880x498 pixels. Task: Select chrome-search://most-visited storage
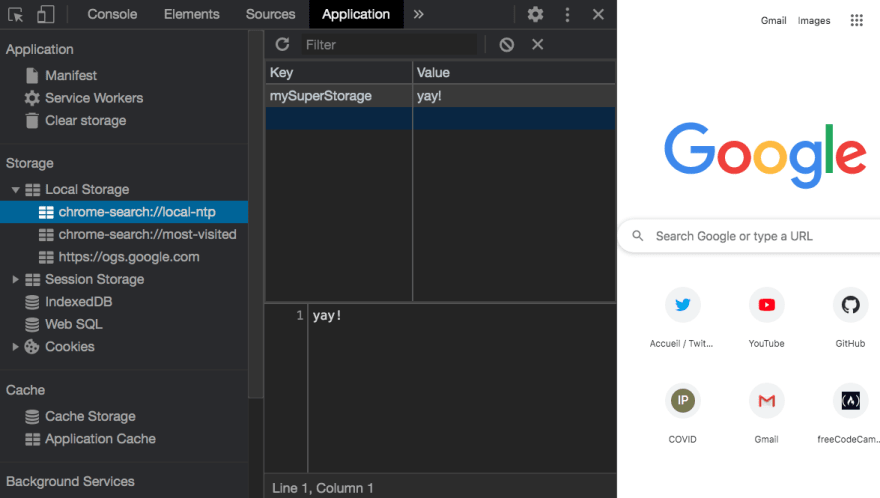coord(147,234)
